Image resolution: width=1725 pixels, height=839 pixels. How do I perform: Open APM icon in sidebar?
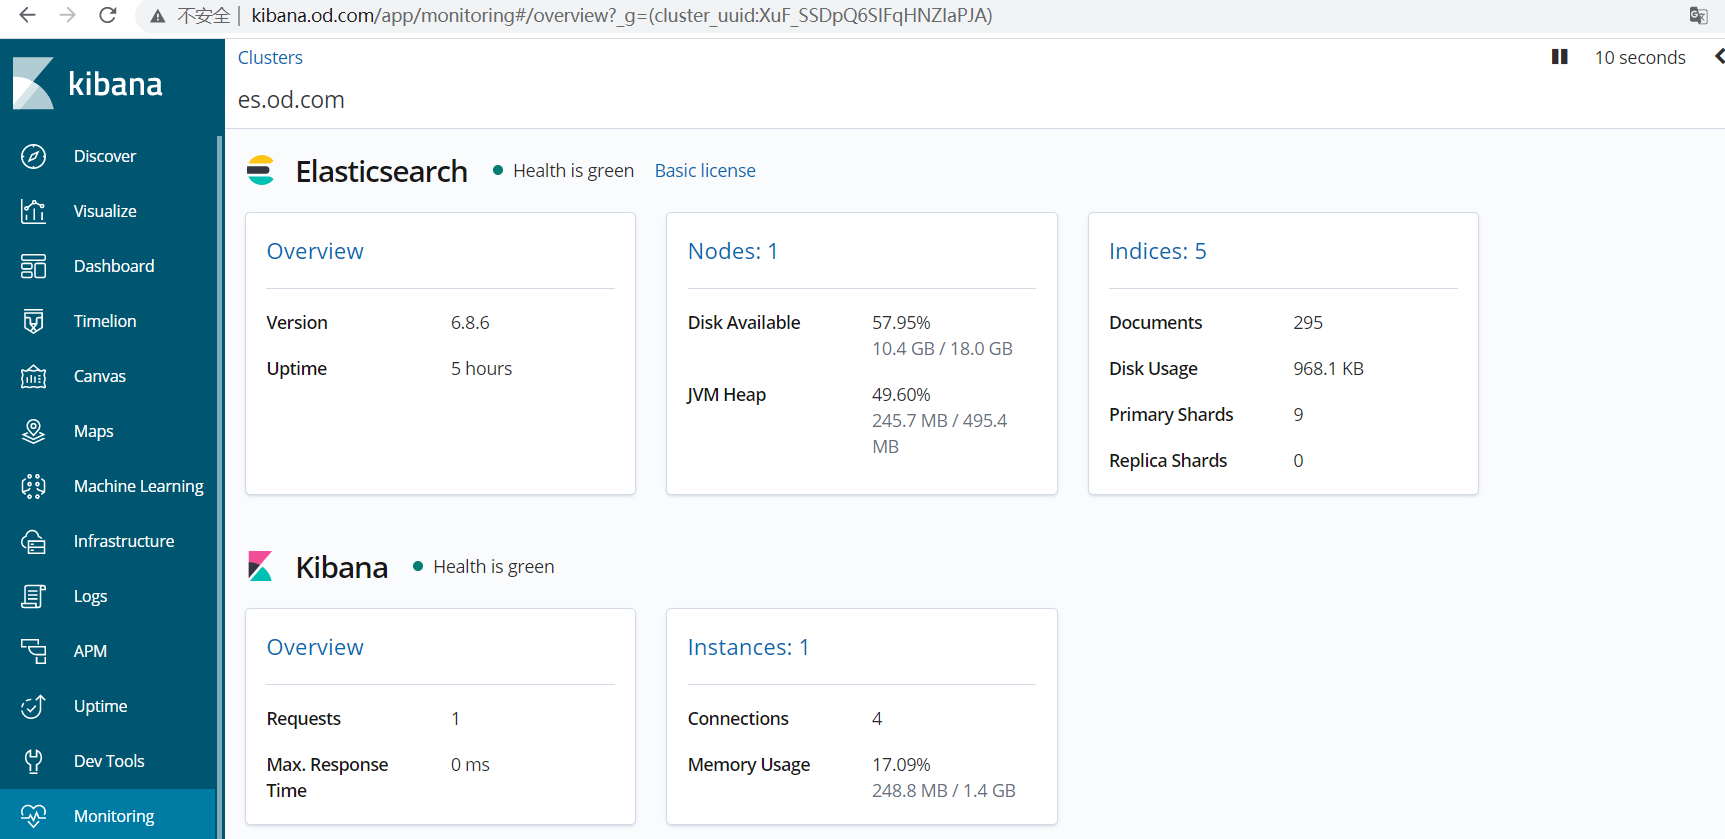[x=33, y=651]
